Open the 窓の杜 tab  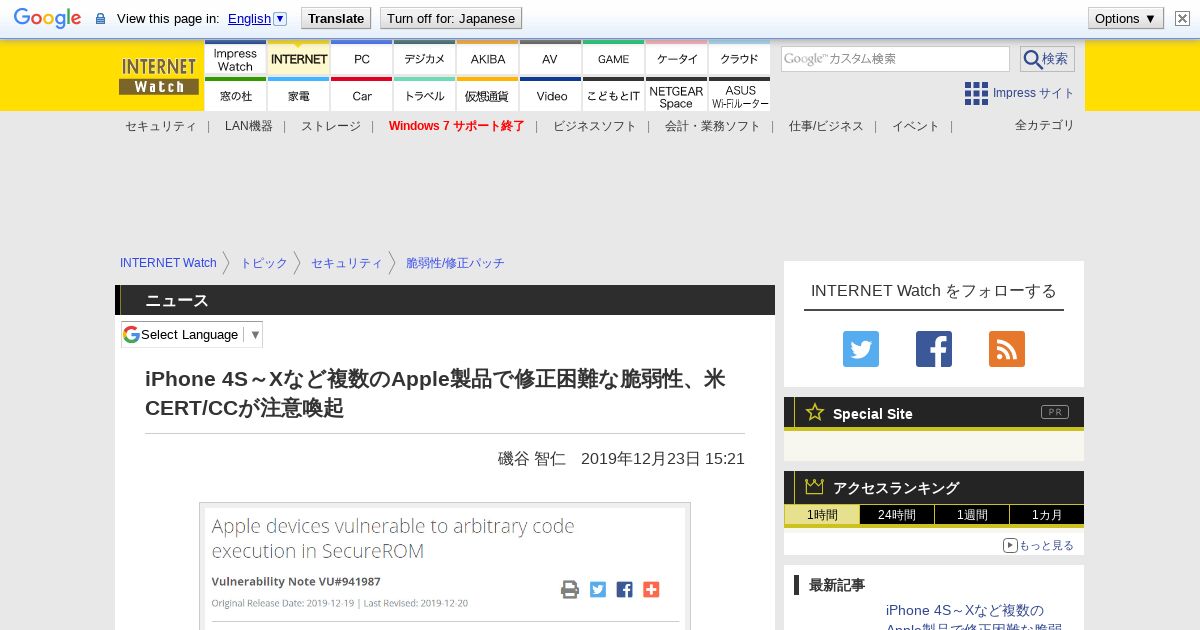click(235, 95)
